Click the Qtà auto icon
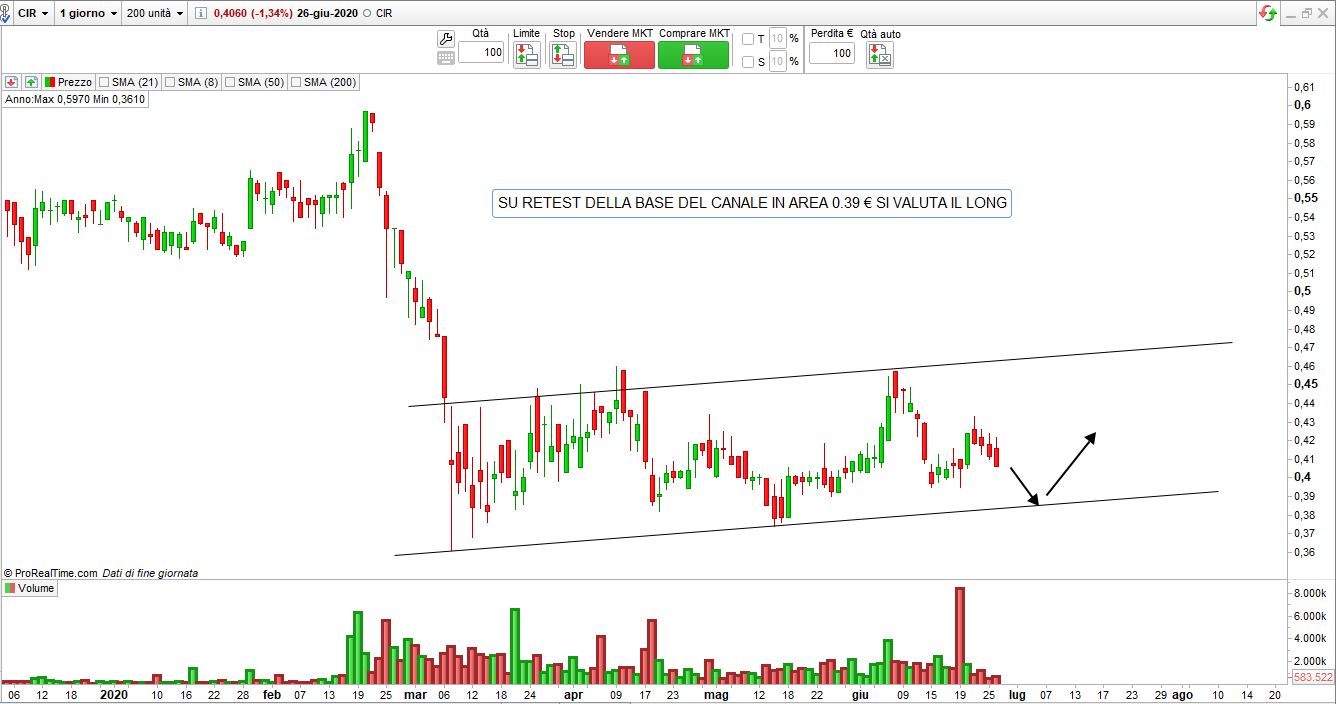 click(x=880, y=55)
